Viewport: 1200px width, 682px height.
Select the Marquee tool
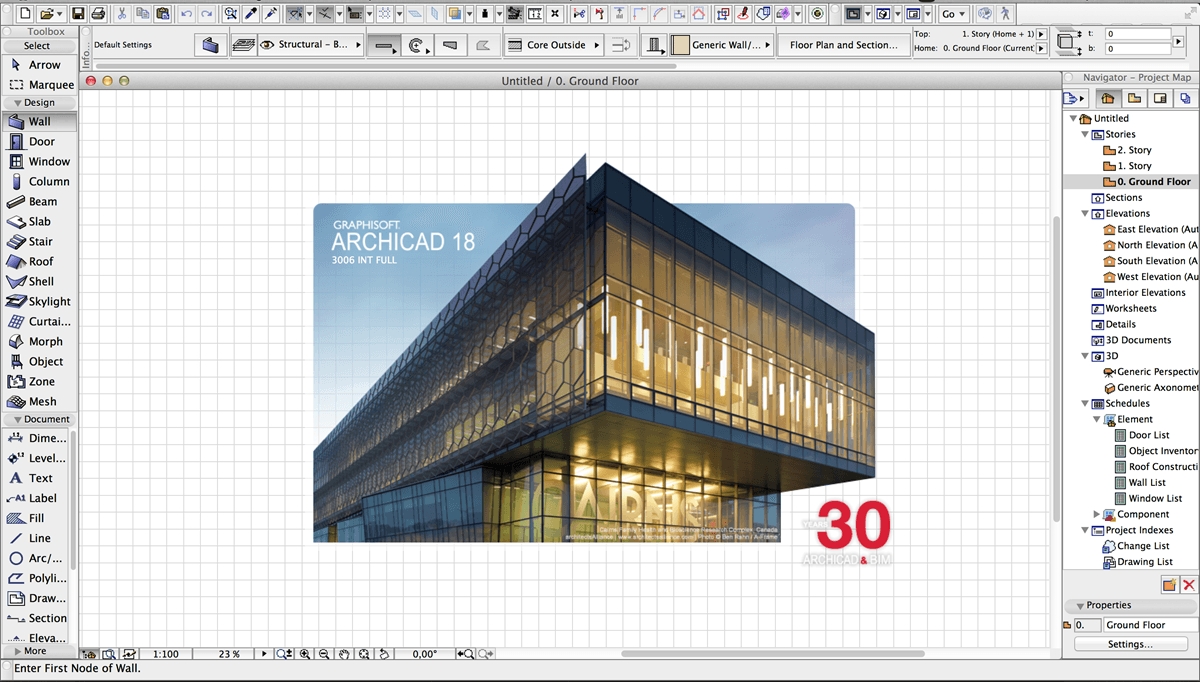(x=38, y=85)
